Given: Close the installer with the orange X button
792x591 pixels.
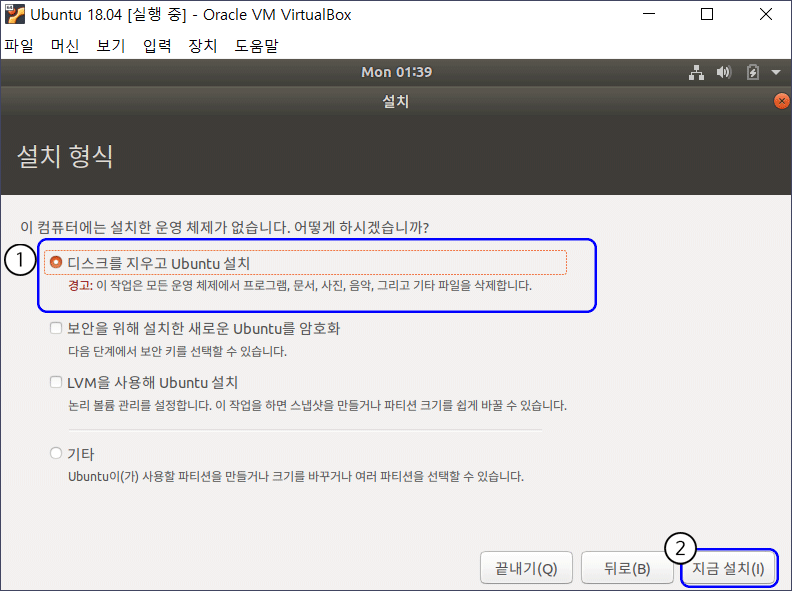Looking at the screenshot, I should [x=781, y=101].
